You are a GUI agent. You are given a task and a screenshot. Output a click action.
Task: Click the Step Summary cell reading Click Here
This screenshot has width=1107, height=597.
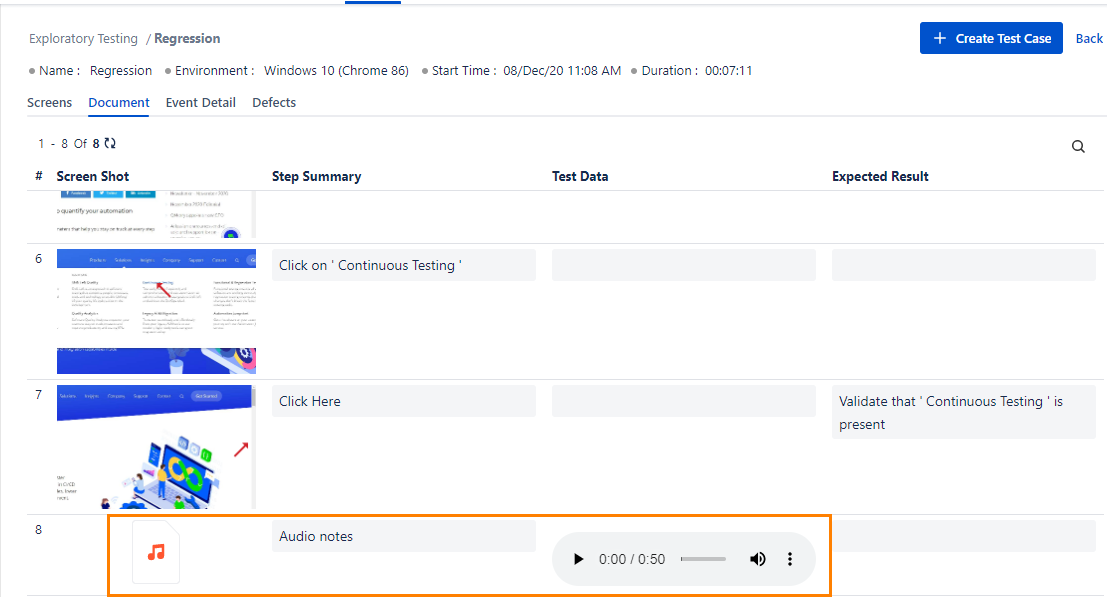point(403,400)
